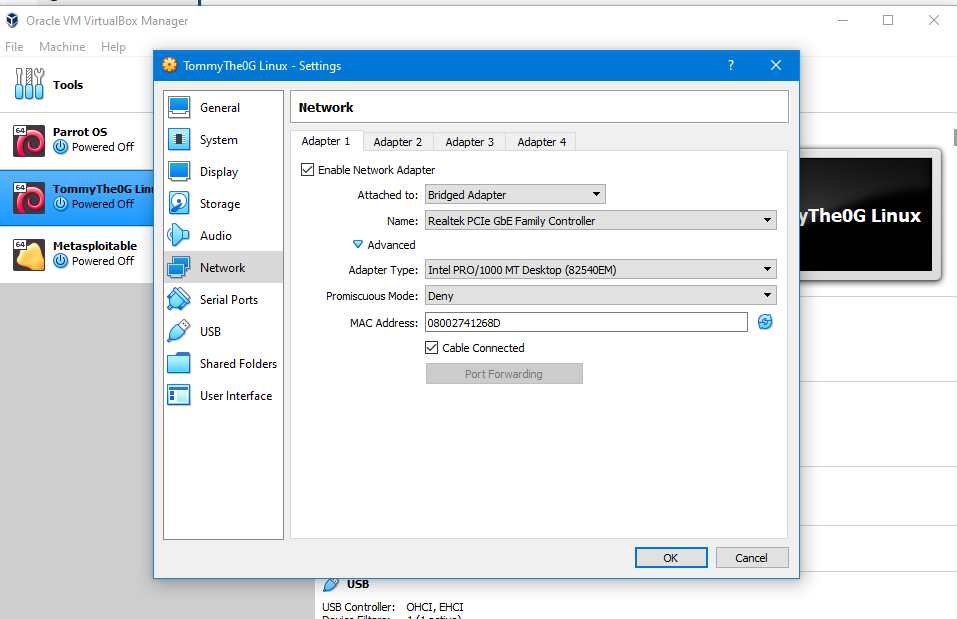The image size is (957, 619).
Task: Click the Storage label in settings list
Action: (x=220, y=204)
